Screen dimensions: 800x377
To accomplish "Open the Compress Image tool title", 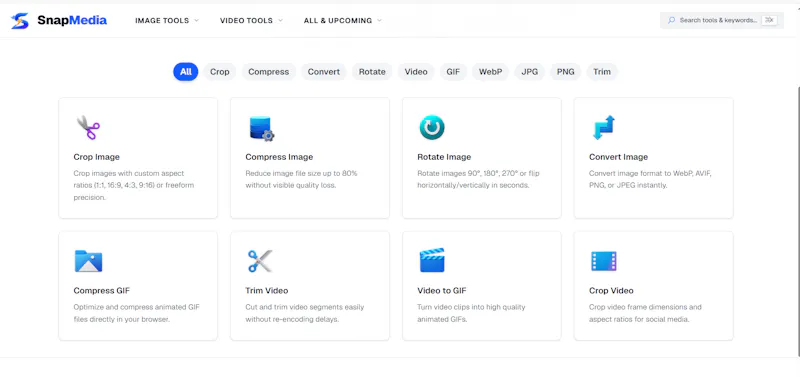I will (279, 157).
